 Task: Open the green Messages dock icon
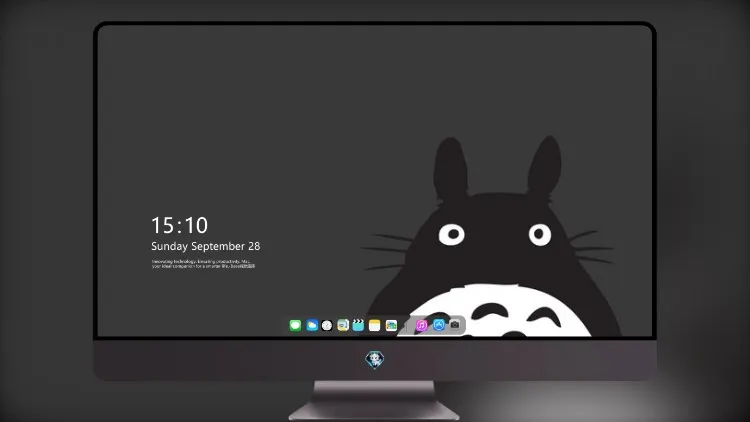coord(295,326)
